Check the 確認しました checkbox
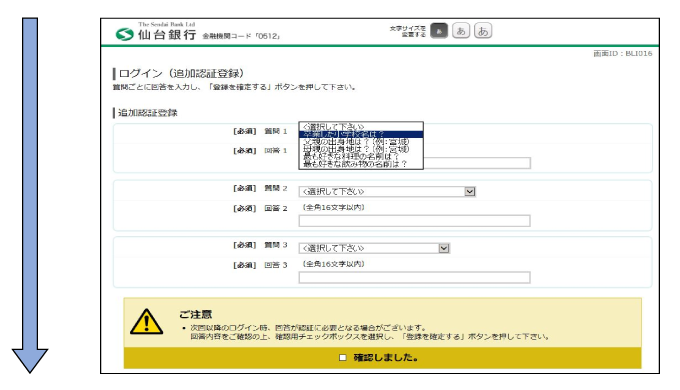 (x=343, y=357)
